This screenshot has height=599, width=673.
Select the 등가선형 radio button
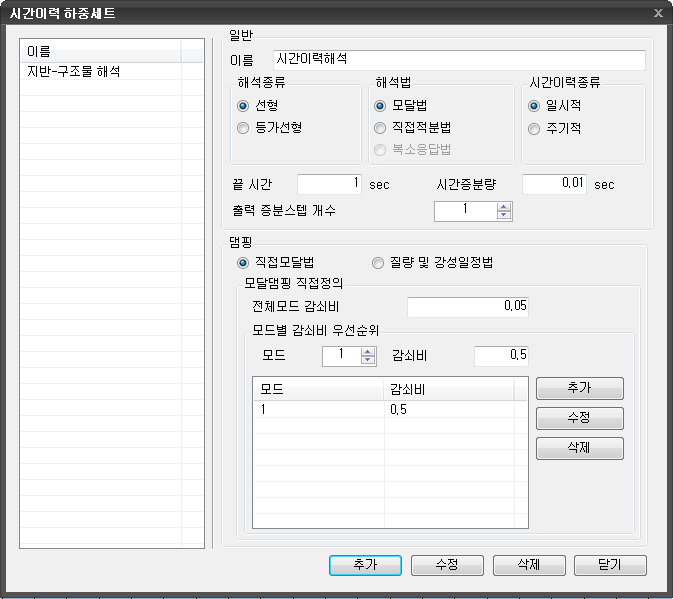coord(243,128)
